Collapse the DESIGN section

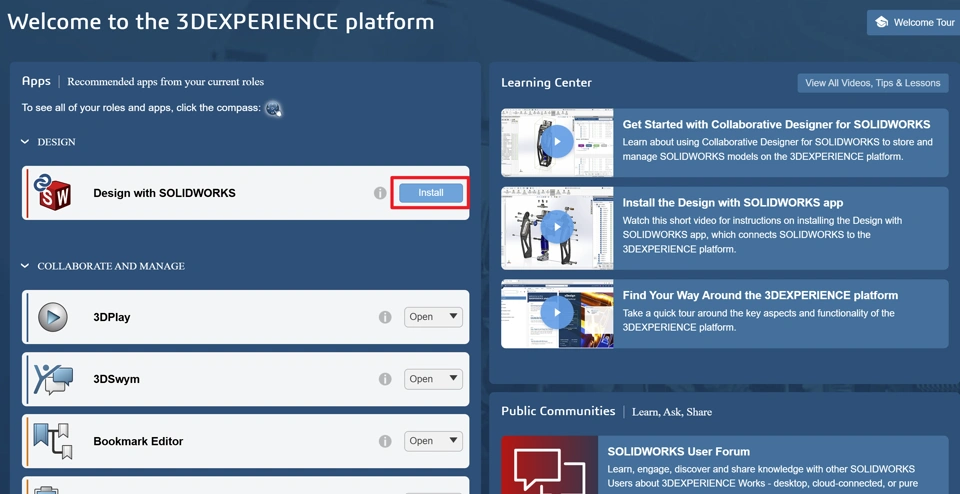pos(25,142)
